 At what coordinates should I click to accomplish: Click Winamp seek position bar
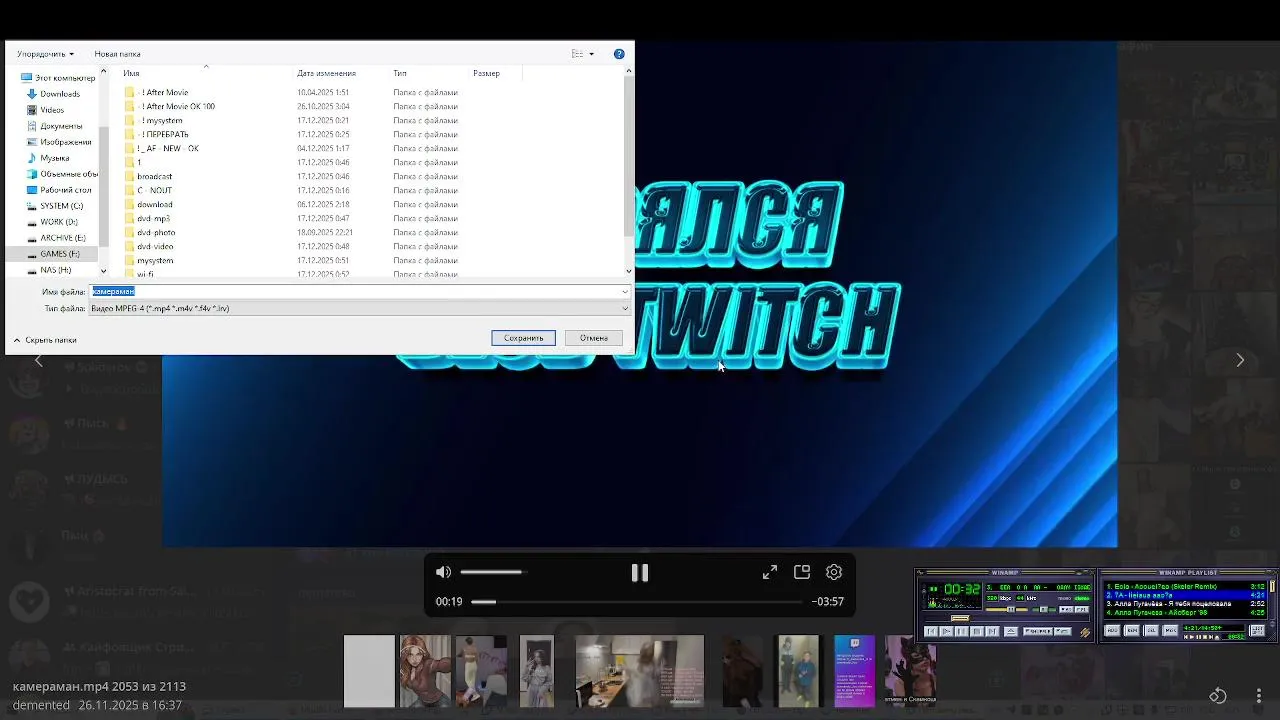(x=1007, y=619)
